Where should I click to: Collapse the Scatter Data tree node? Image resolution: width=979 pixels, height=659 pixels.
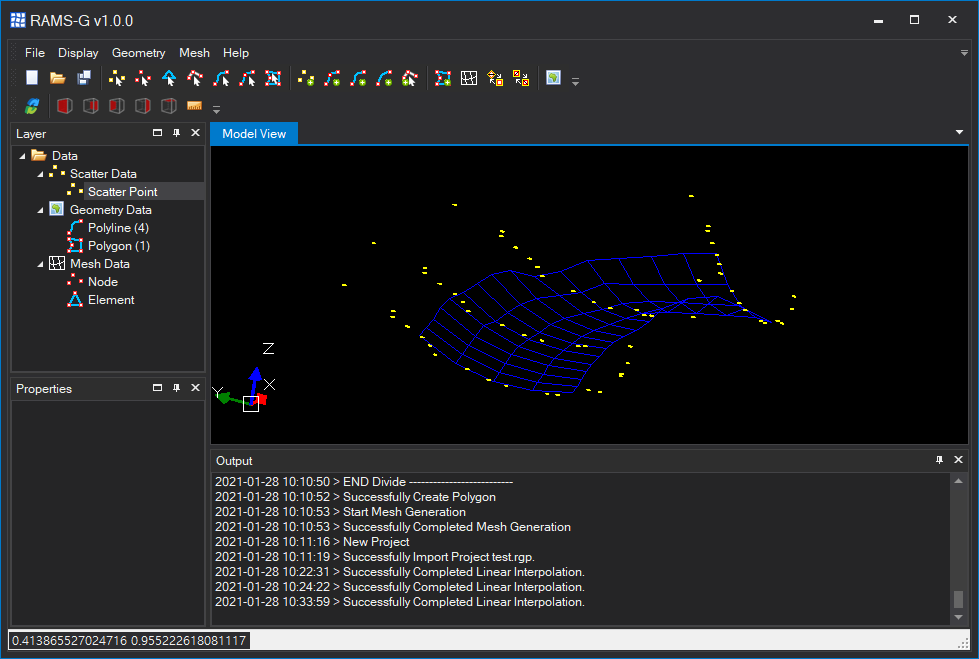pyautogui.click(x=40, y=174)
